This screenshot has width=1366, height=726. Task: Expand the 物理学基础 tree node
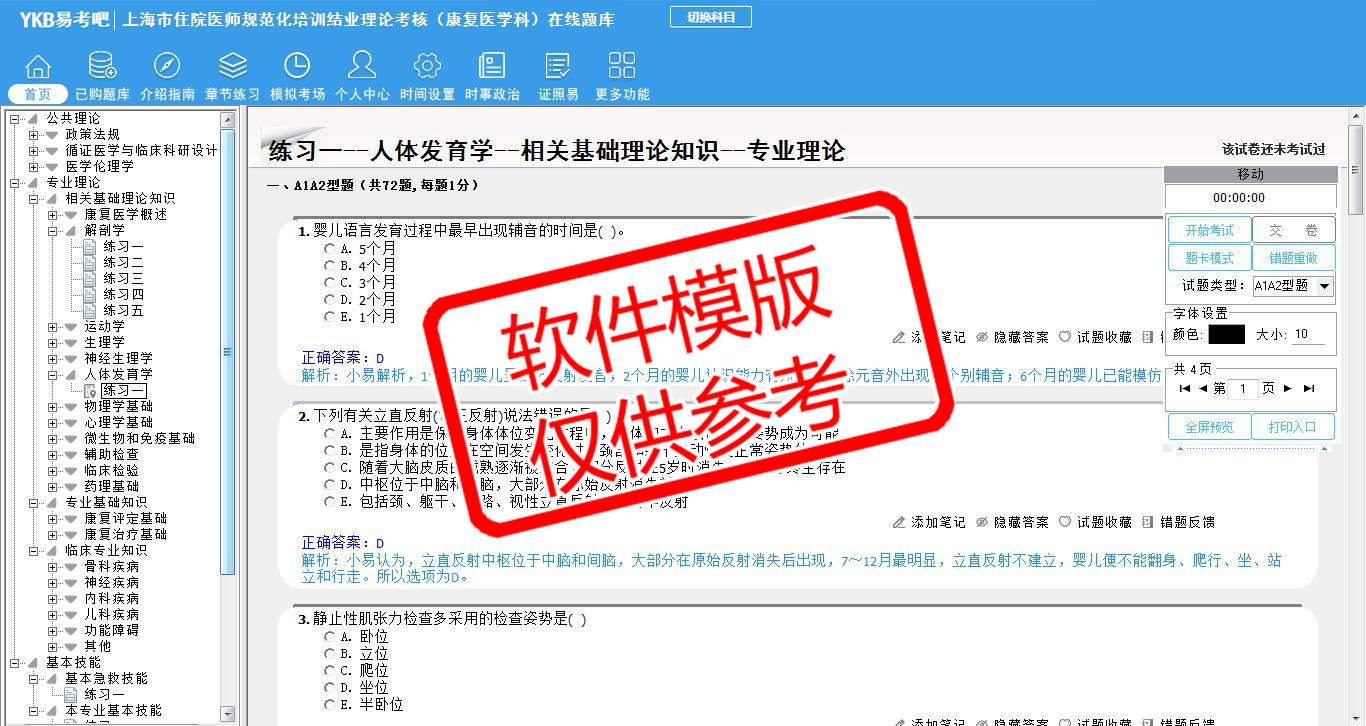tap(53, 407)
